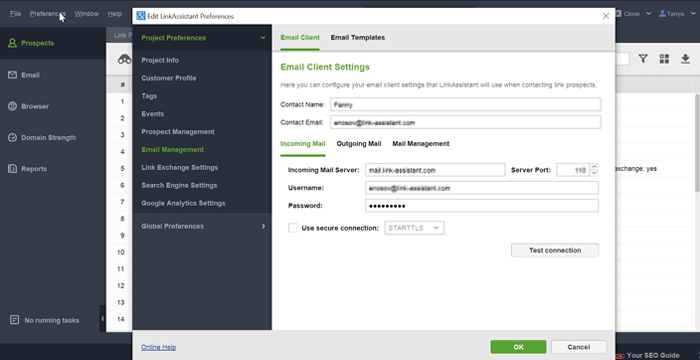The height and width of the screenshot is (360, 700).
Task: Open the Prospects sidebar section
Action: (x=53, y=43)
